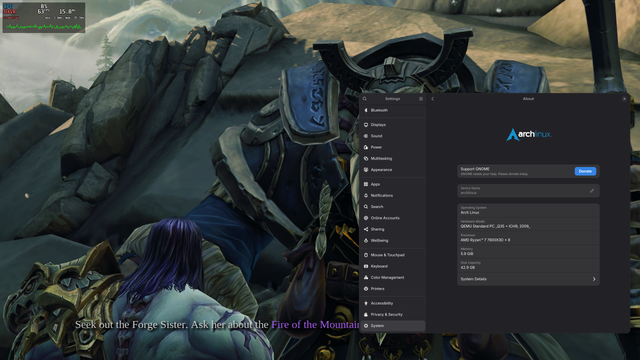Click the Operating System 'Arch Linux' row

click(x=528, y=211)
